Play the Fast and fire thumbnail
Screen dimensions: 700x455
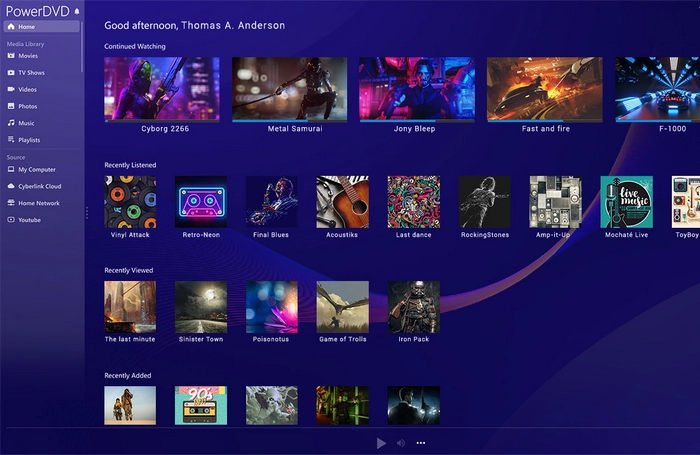pyautogui.click(x=545, y=88)
